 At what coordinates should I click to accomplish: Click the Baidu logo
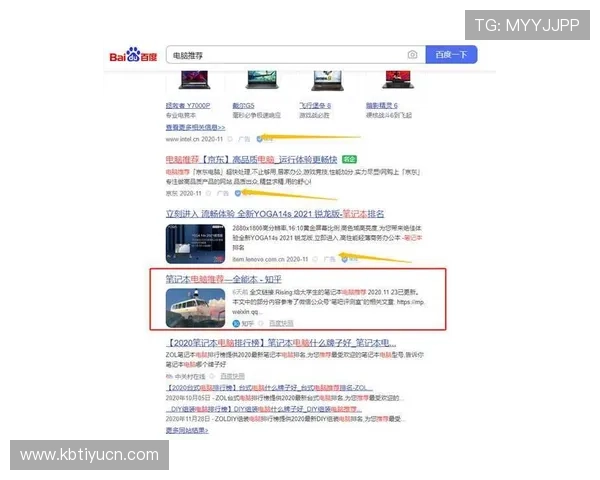133,55
